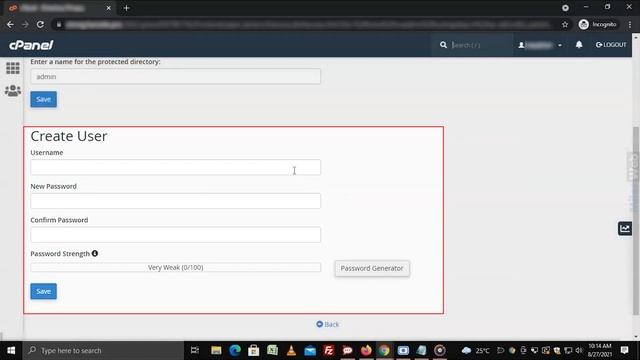Open Task View from taskbar
Screen dimensions: 640x360
pos(195,350)
